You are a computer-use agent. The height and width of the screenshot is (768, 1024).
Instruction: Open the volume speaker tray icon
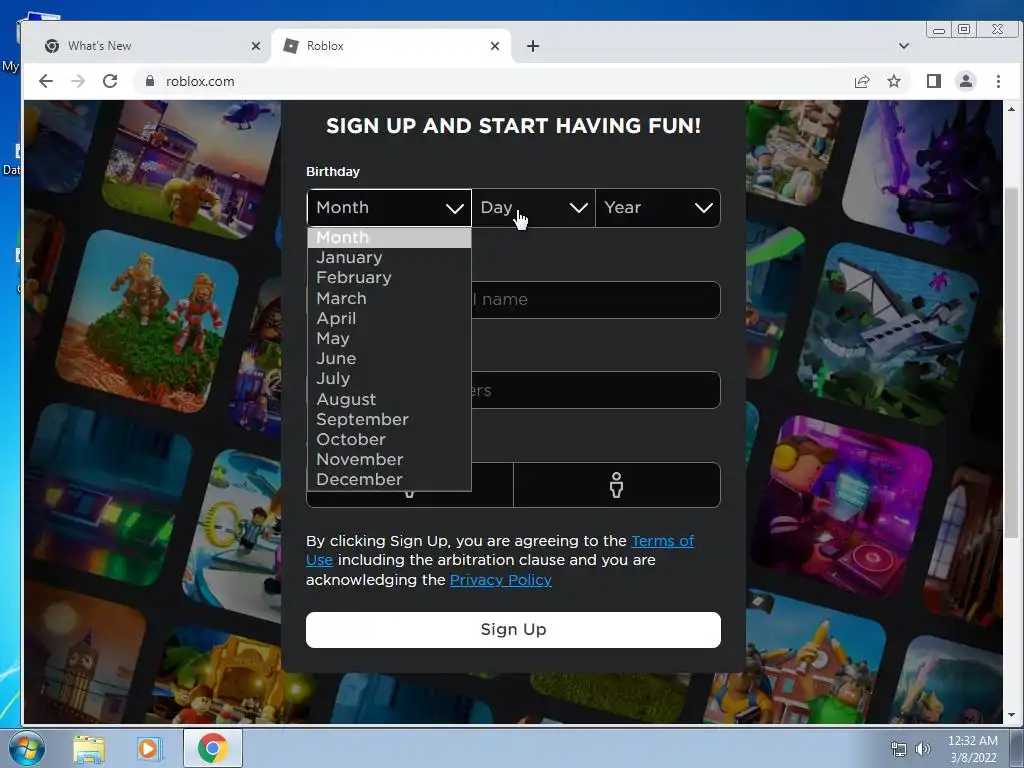click(x=922, y=750)
